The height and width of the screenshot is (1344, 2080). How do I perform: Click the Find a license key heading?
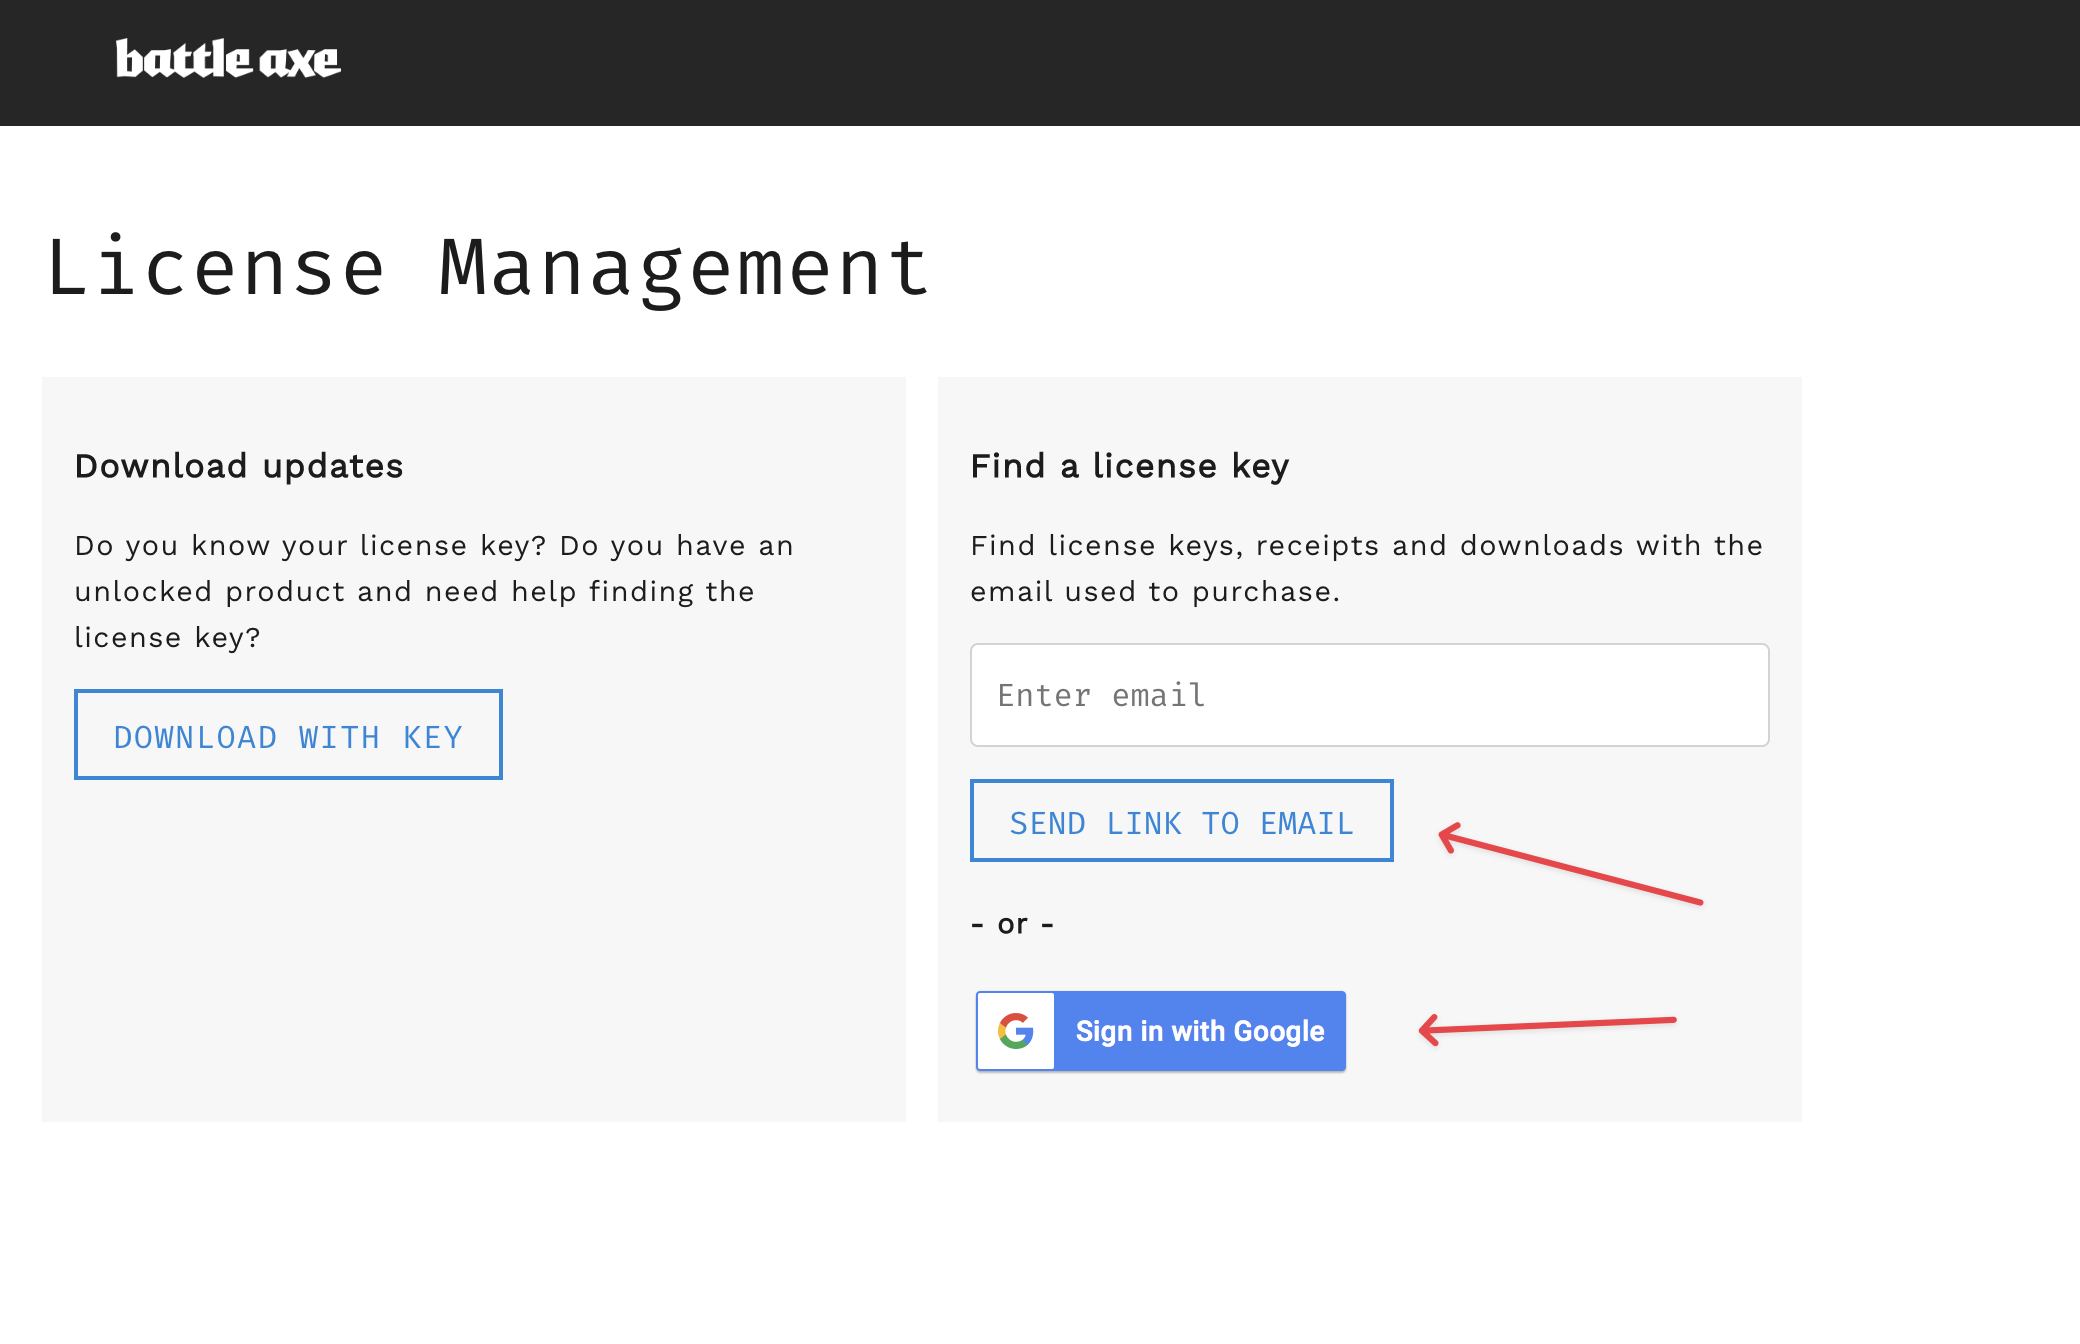(1130, 466)
